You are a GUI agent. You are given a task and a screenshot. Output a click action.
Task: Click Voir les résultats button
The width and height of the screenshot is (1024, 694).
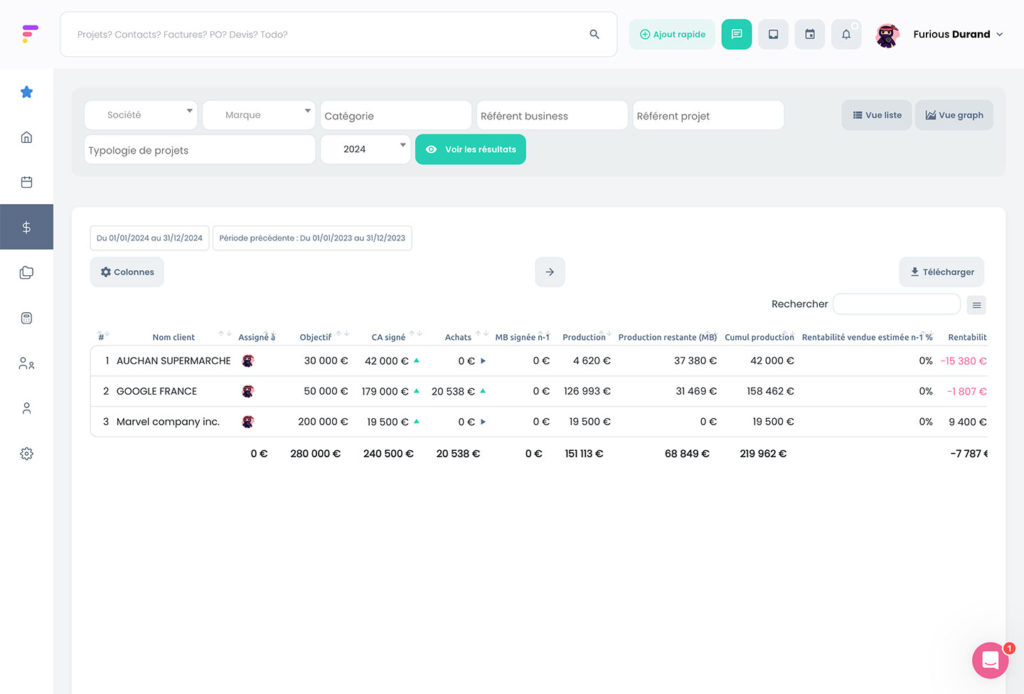[470, 150]
